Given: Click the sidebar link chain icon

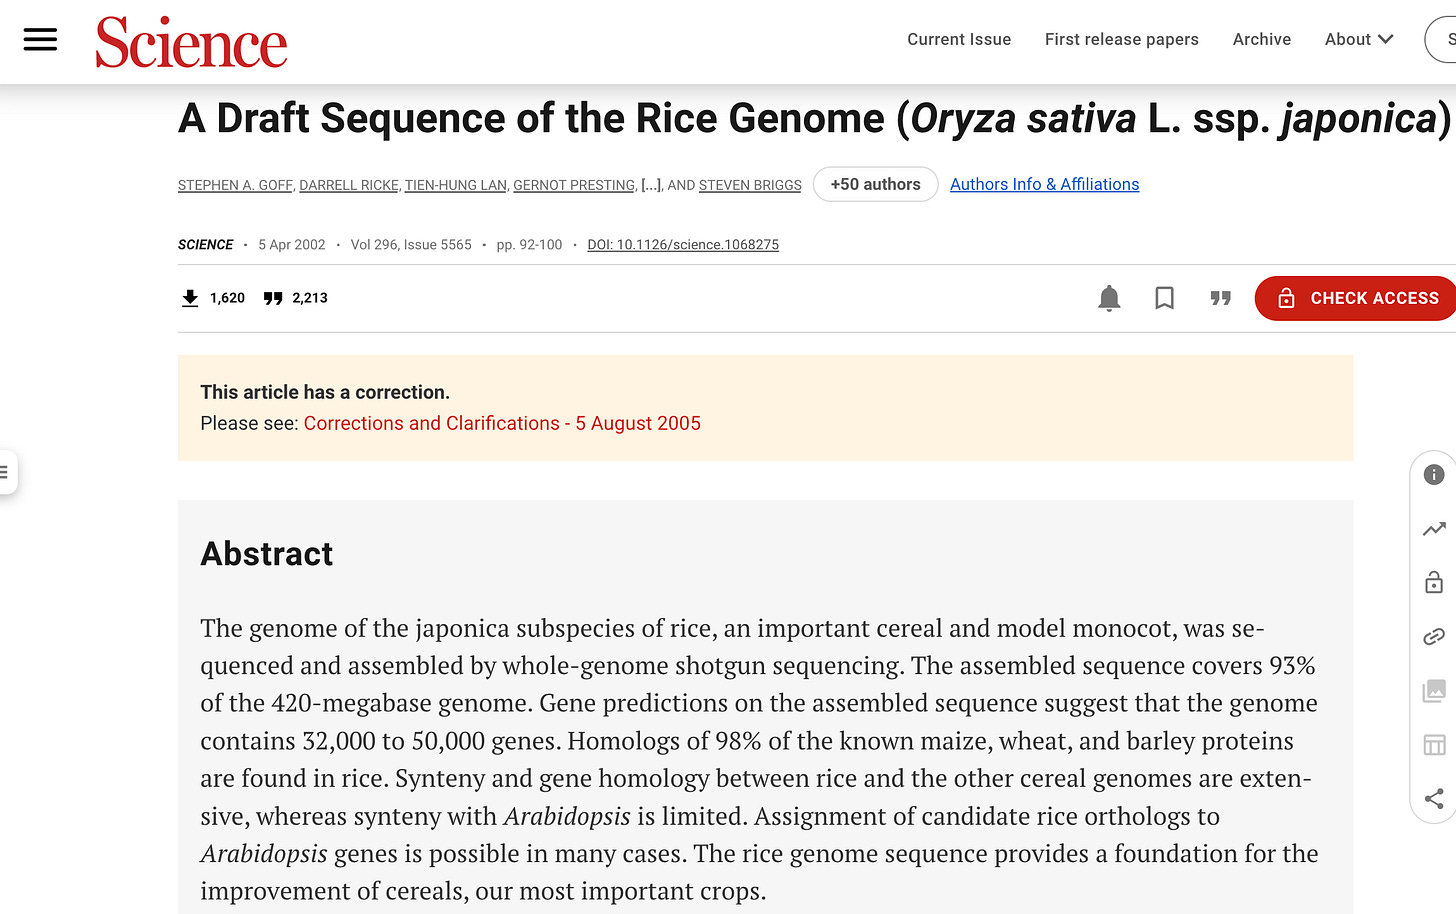Looking at the screenshot, I should pyautogui.click(x=1434, y=636).
